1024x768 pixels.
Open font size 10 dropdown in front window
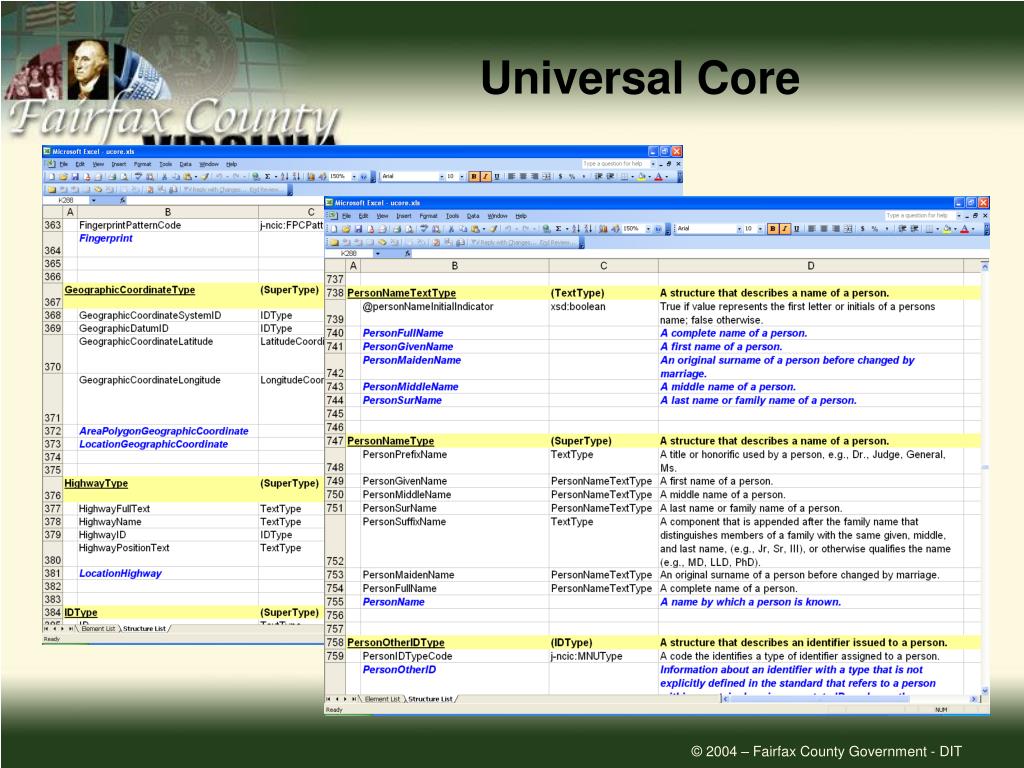(760, 229)
